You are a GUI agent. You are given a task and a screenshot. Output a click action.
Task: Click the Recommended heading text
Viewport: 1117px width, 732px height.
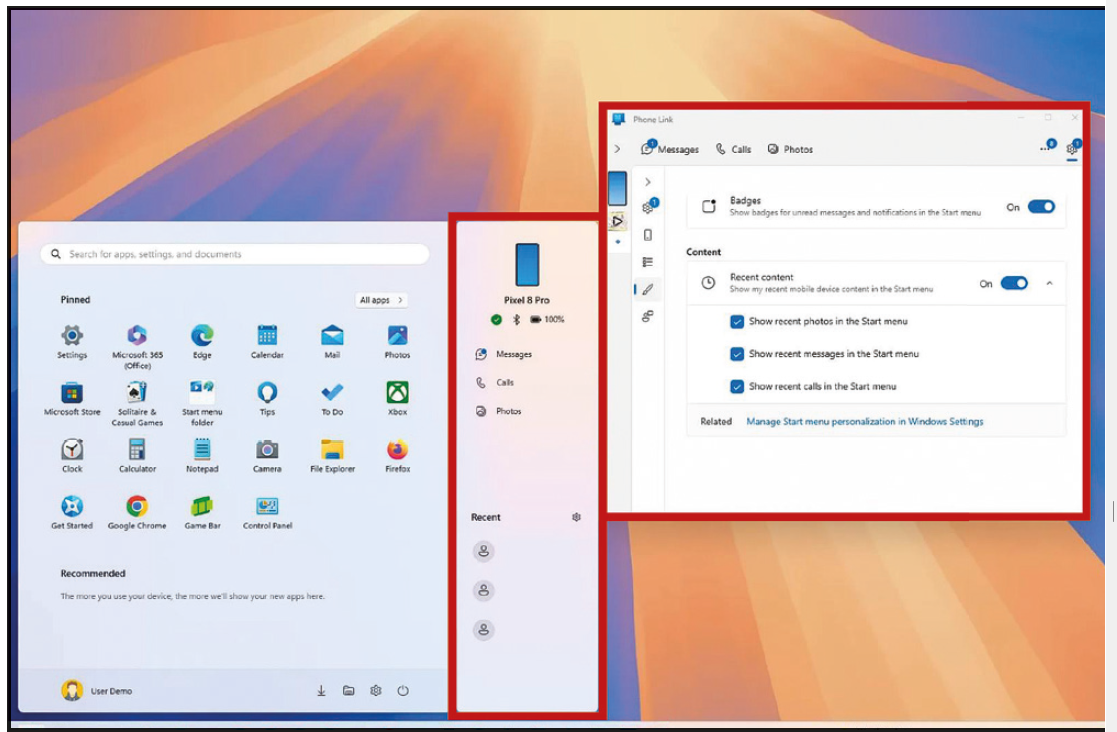[x=93, y=573]
